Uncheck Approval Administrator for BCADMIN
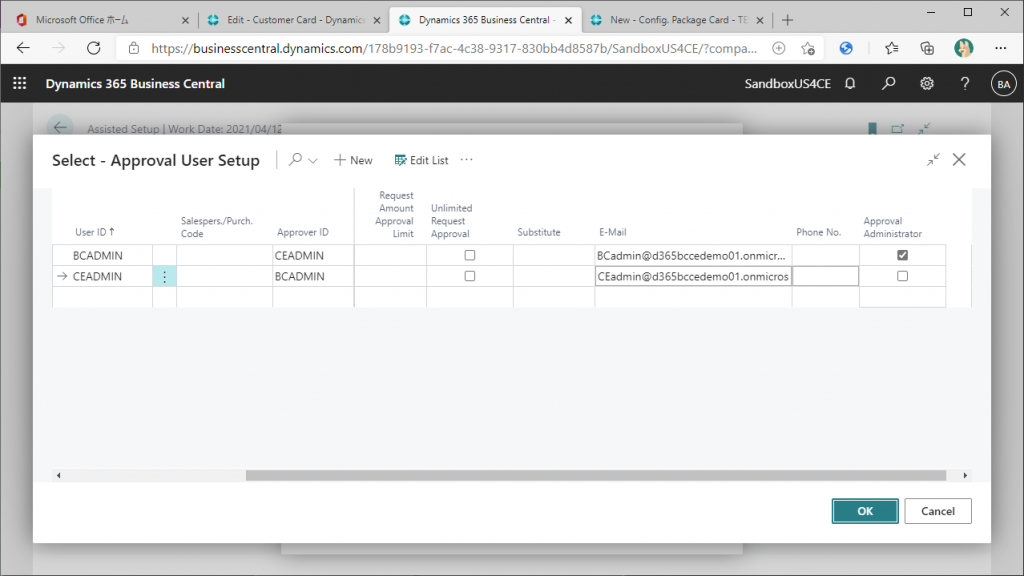The image size is (1024, 576). pos(903,255)
